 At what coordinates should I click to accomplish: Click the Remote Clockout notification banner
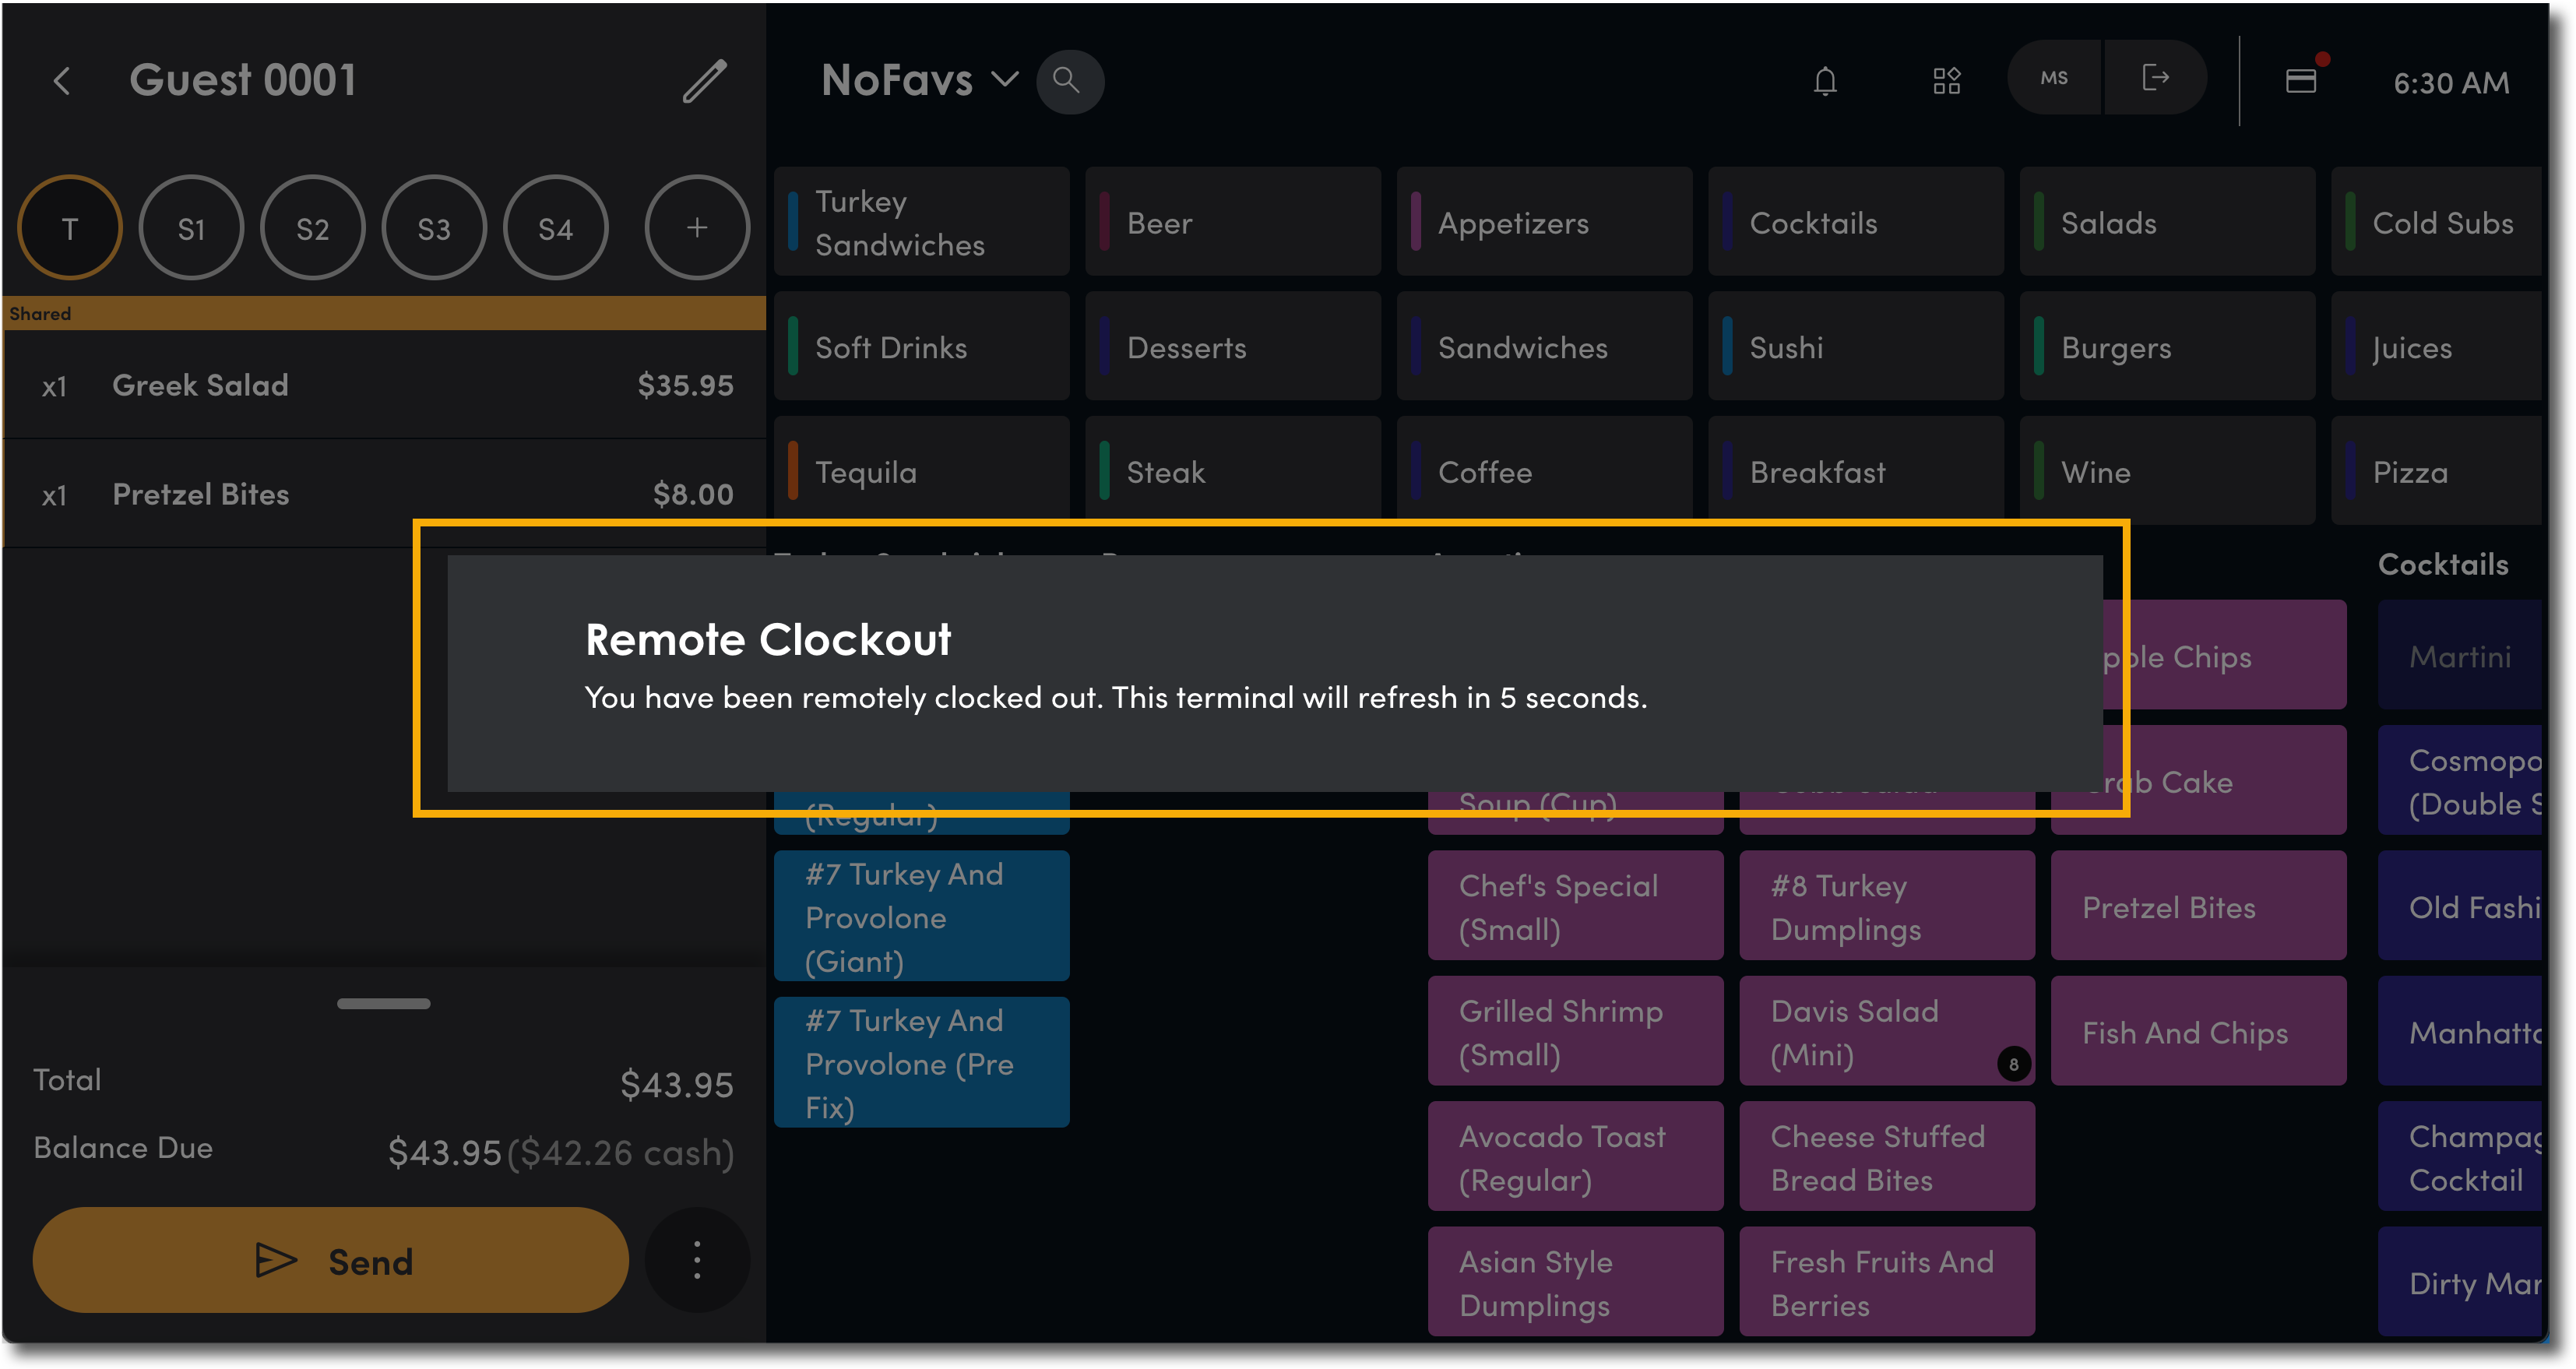coord(1274,673)
